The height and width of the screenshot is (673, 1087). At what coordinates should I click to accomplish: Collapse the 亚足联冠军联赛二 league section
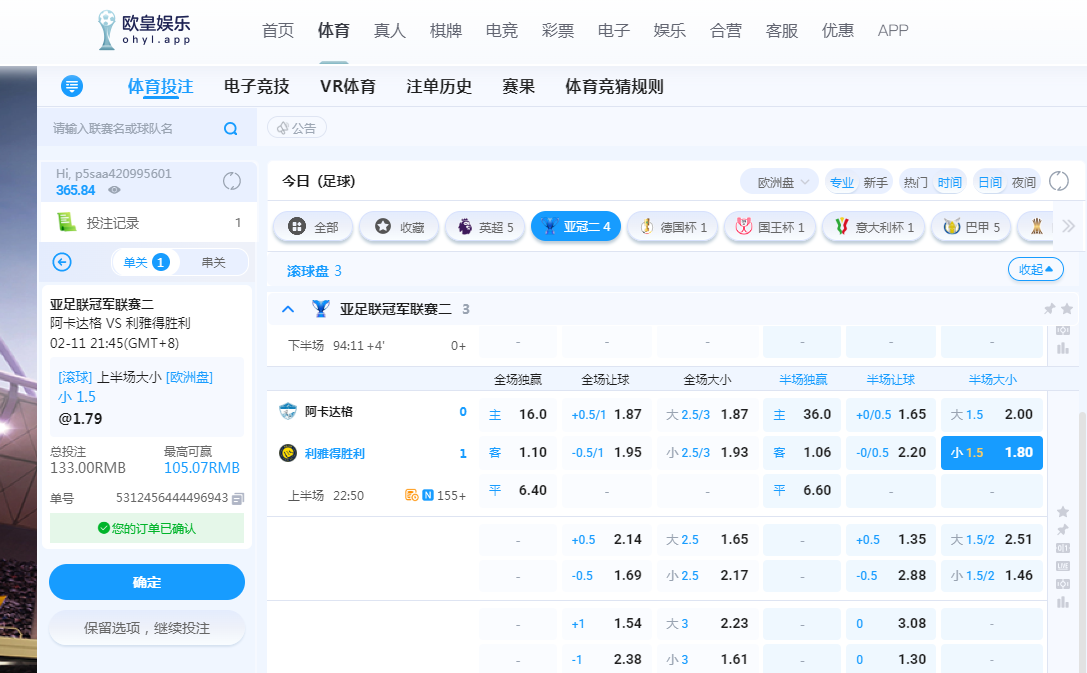tap(288, 309)
